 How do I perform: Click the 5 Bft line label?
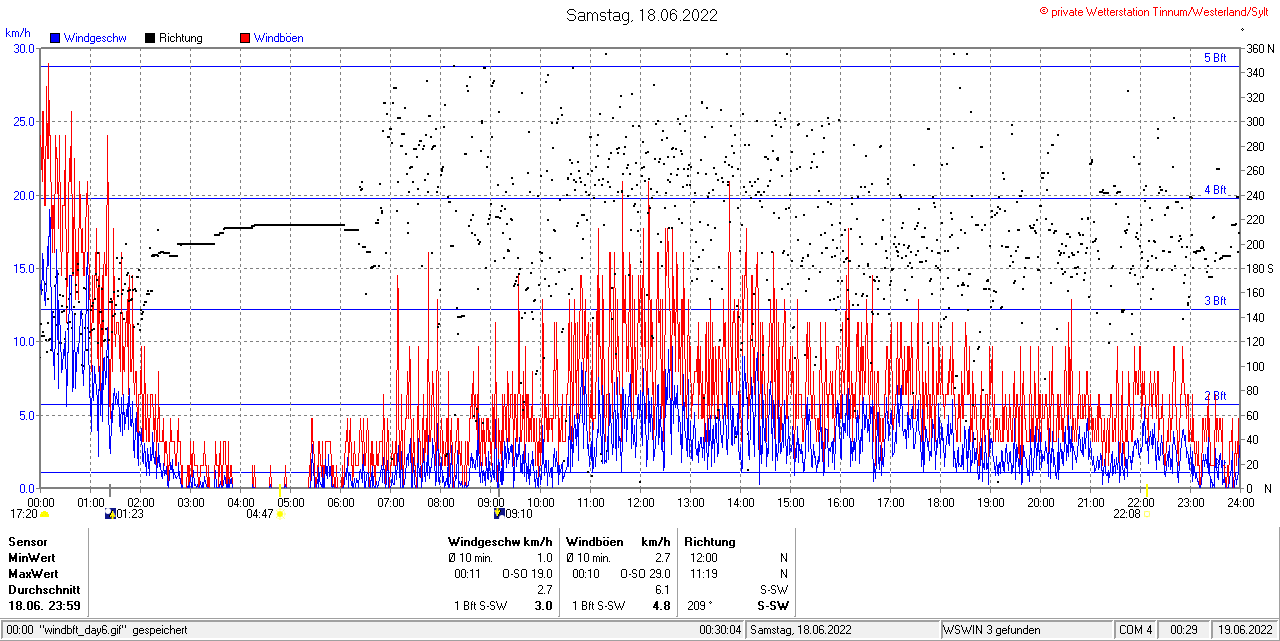(x=1215, y=58)
